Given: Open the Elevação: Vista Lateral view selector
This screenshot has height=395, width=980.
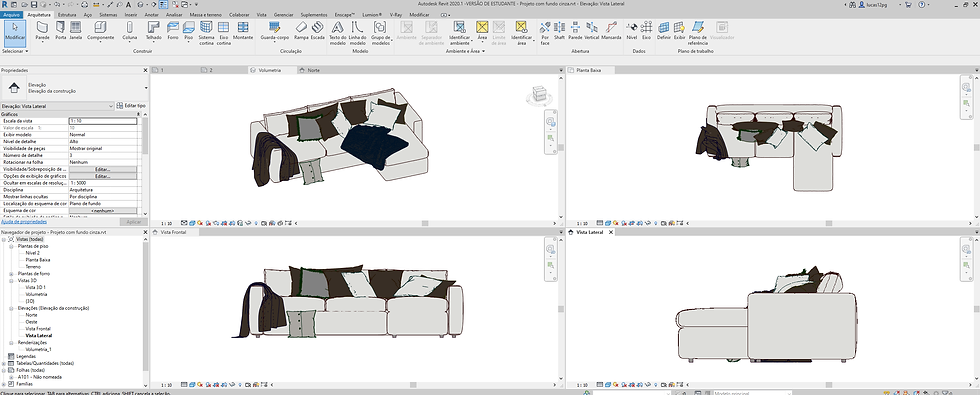Looking at the screenshot, I should pyautogui.click(x=58, y=106).
